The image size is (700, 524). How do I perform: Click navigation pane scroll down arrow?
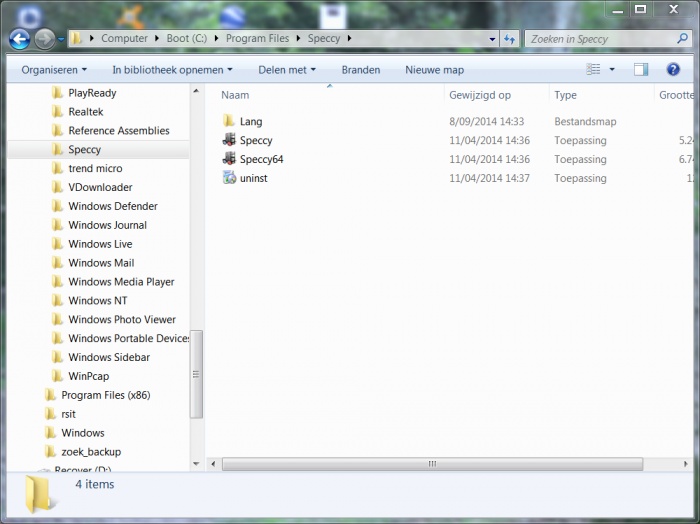pyautogui.click(x=196, y=464)
